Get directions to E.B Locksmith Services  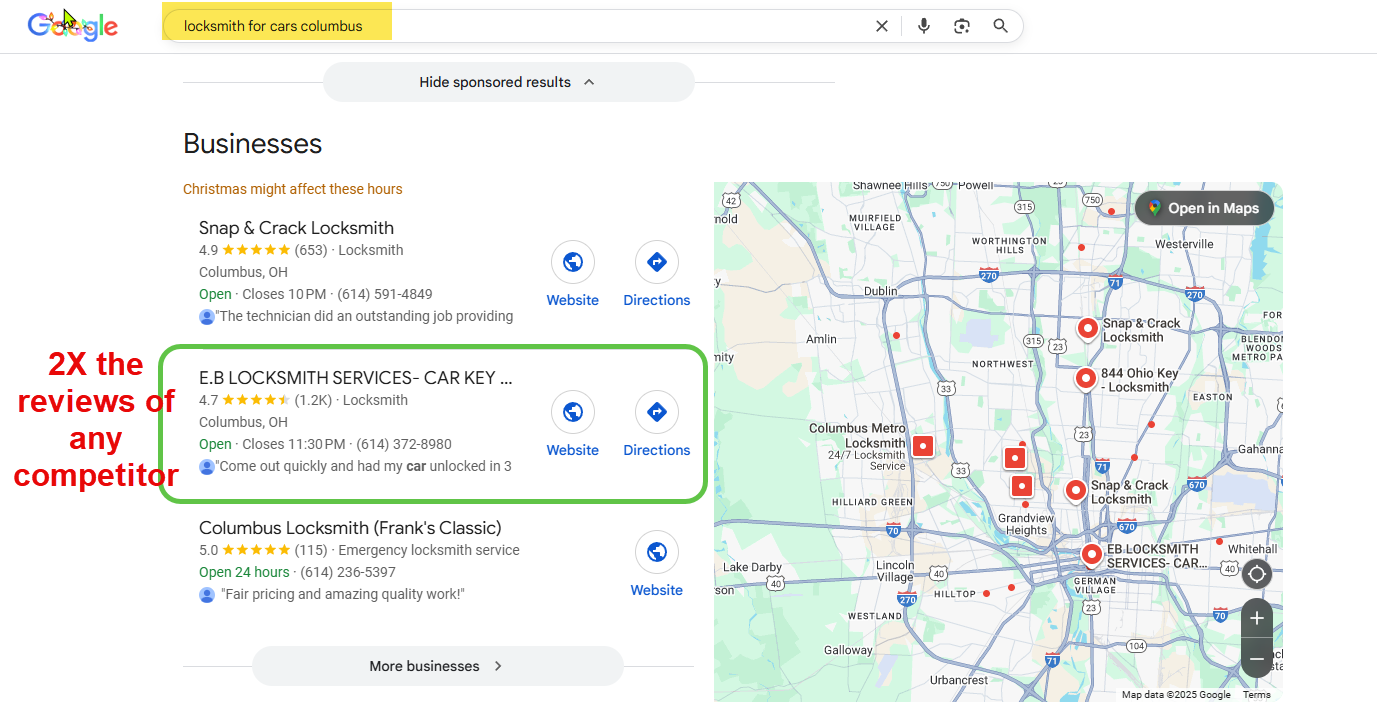click(x=656, y=412)
